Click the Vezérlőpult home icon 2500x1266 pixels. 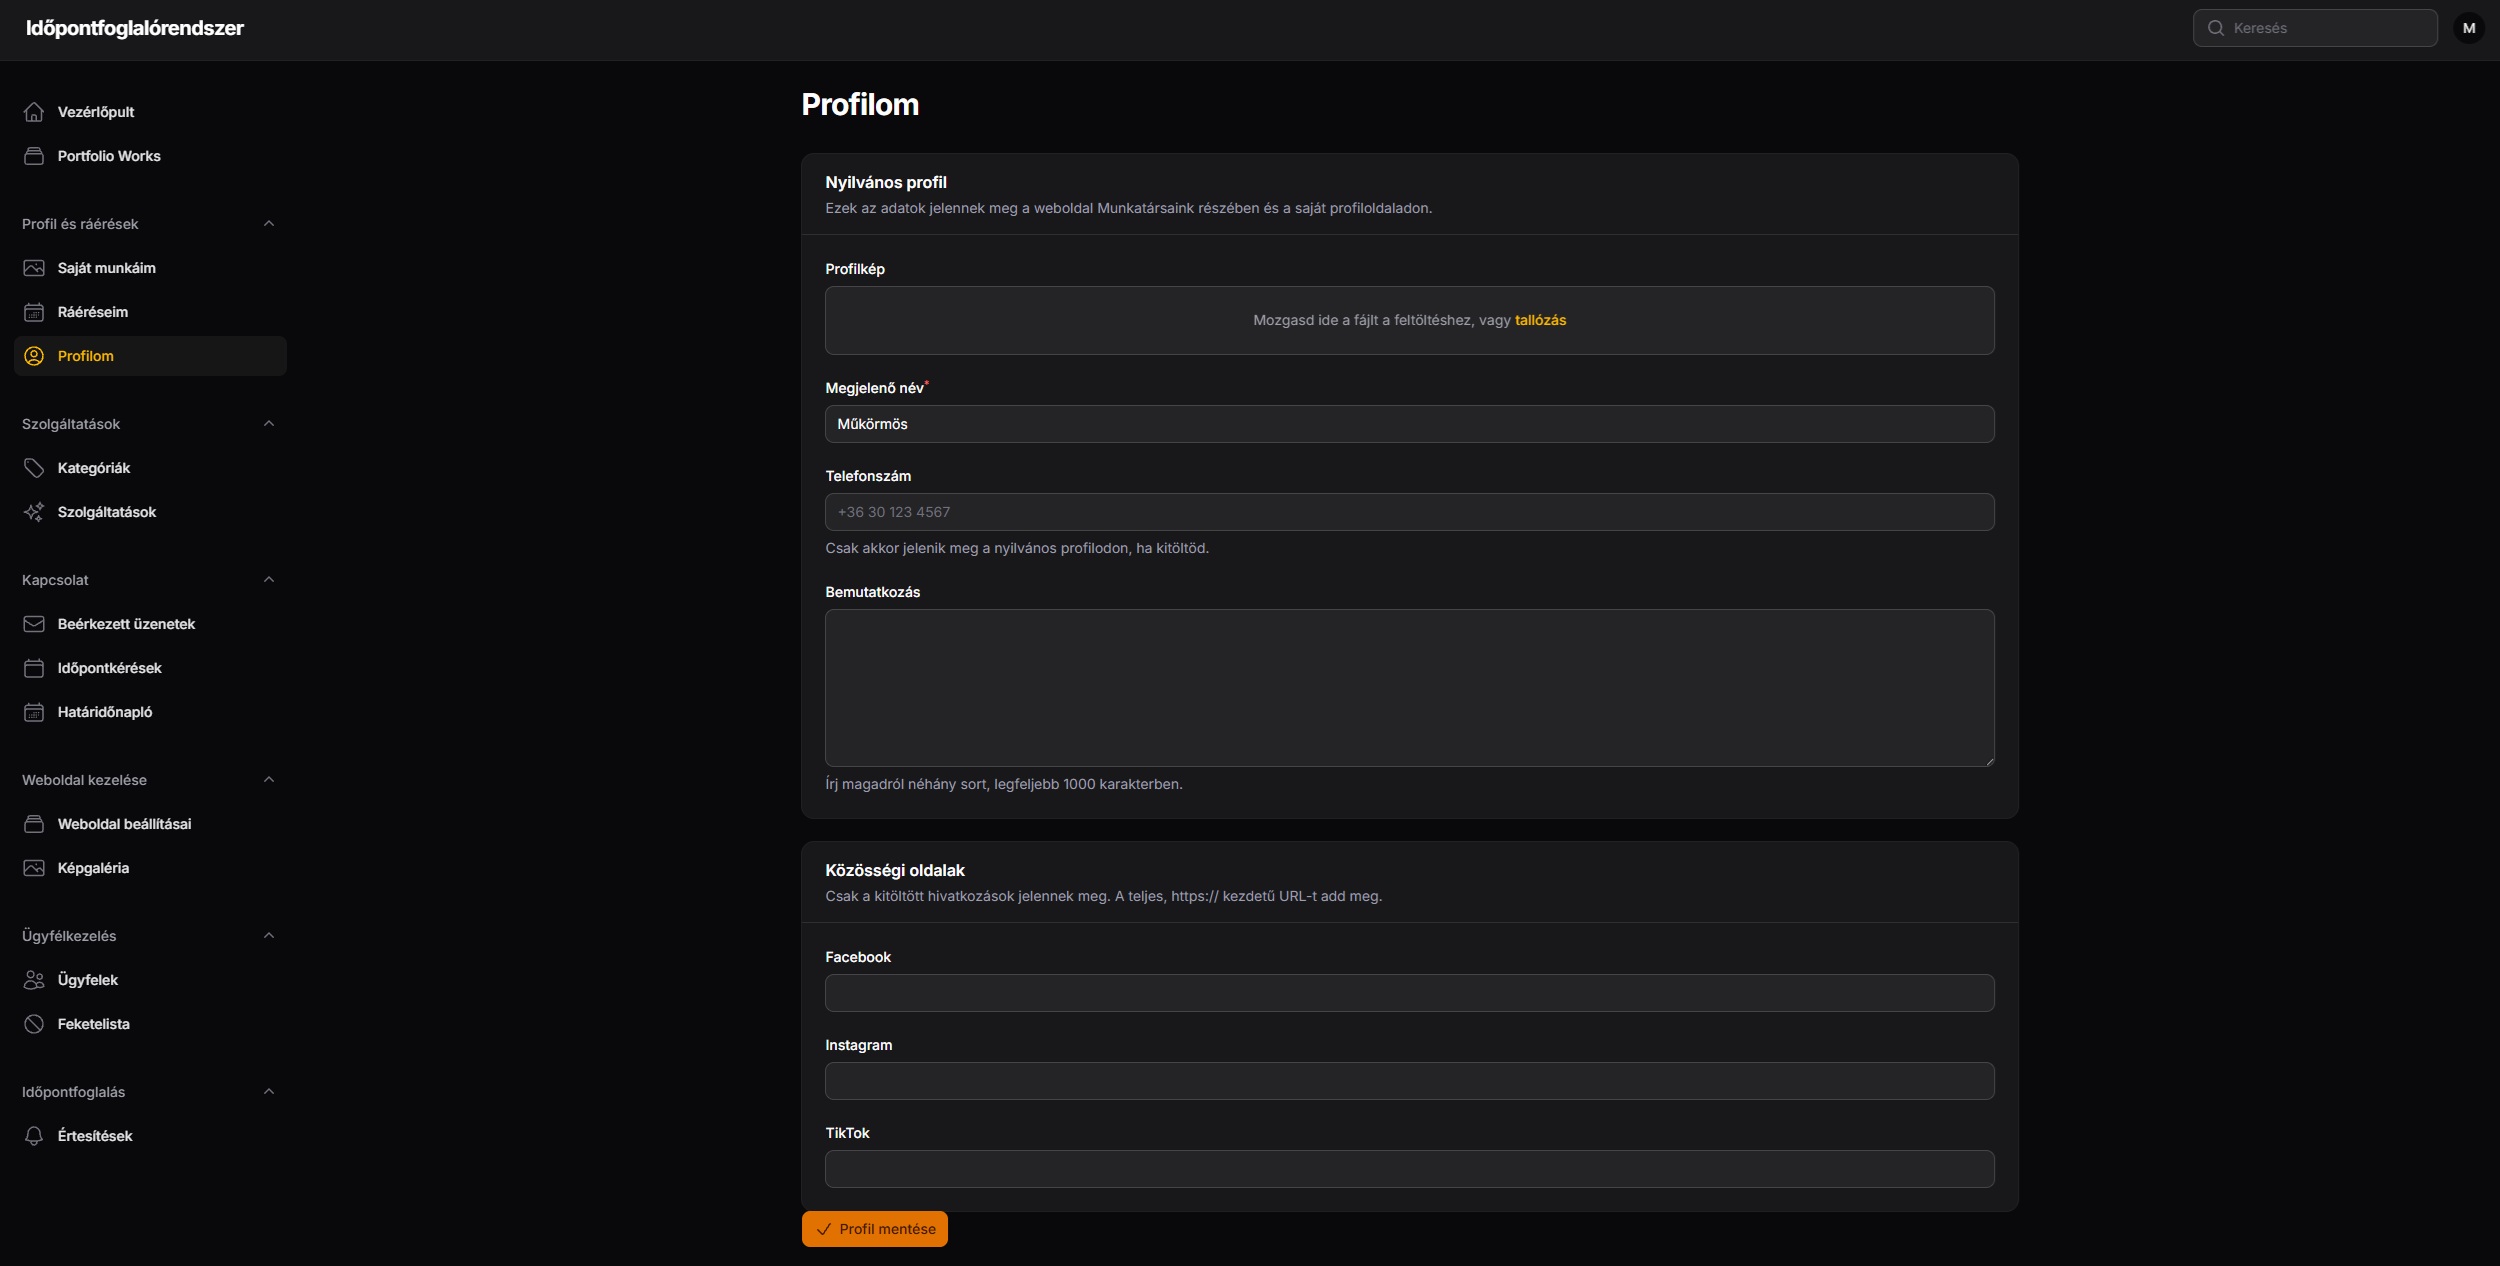(34, 112)
